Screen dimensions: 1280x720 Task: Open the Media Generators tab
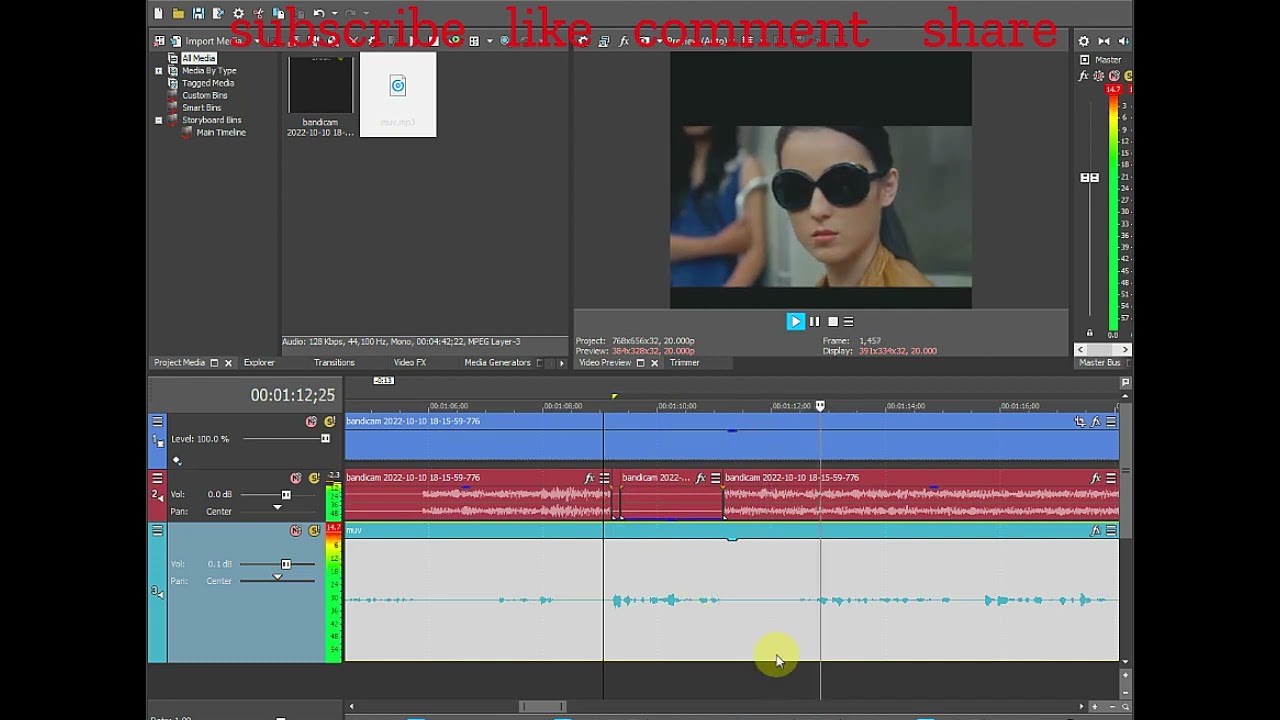pos(497,363)
